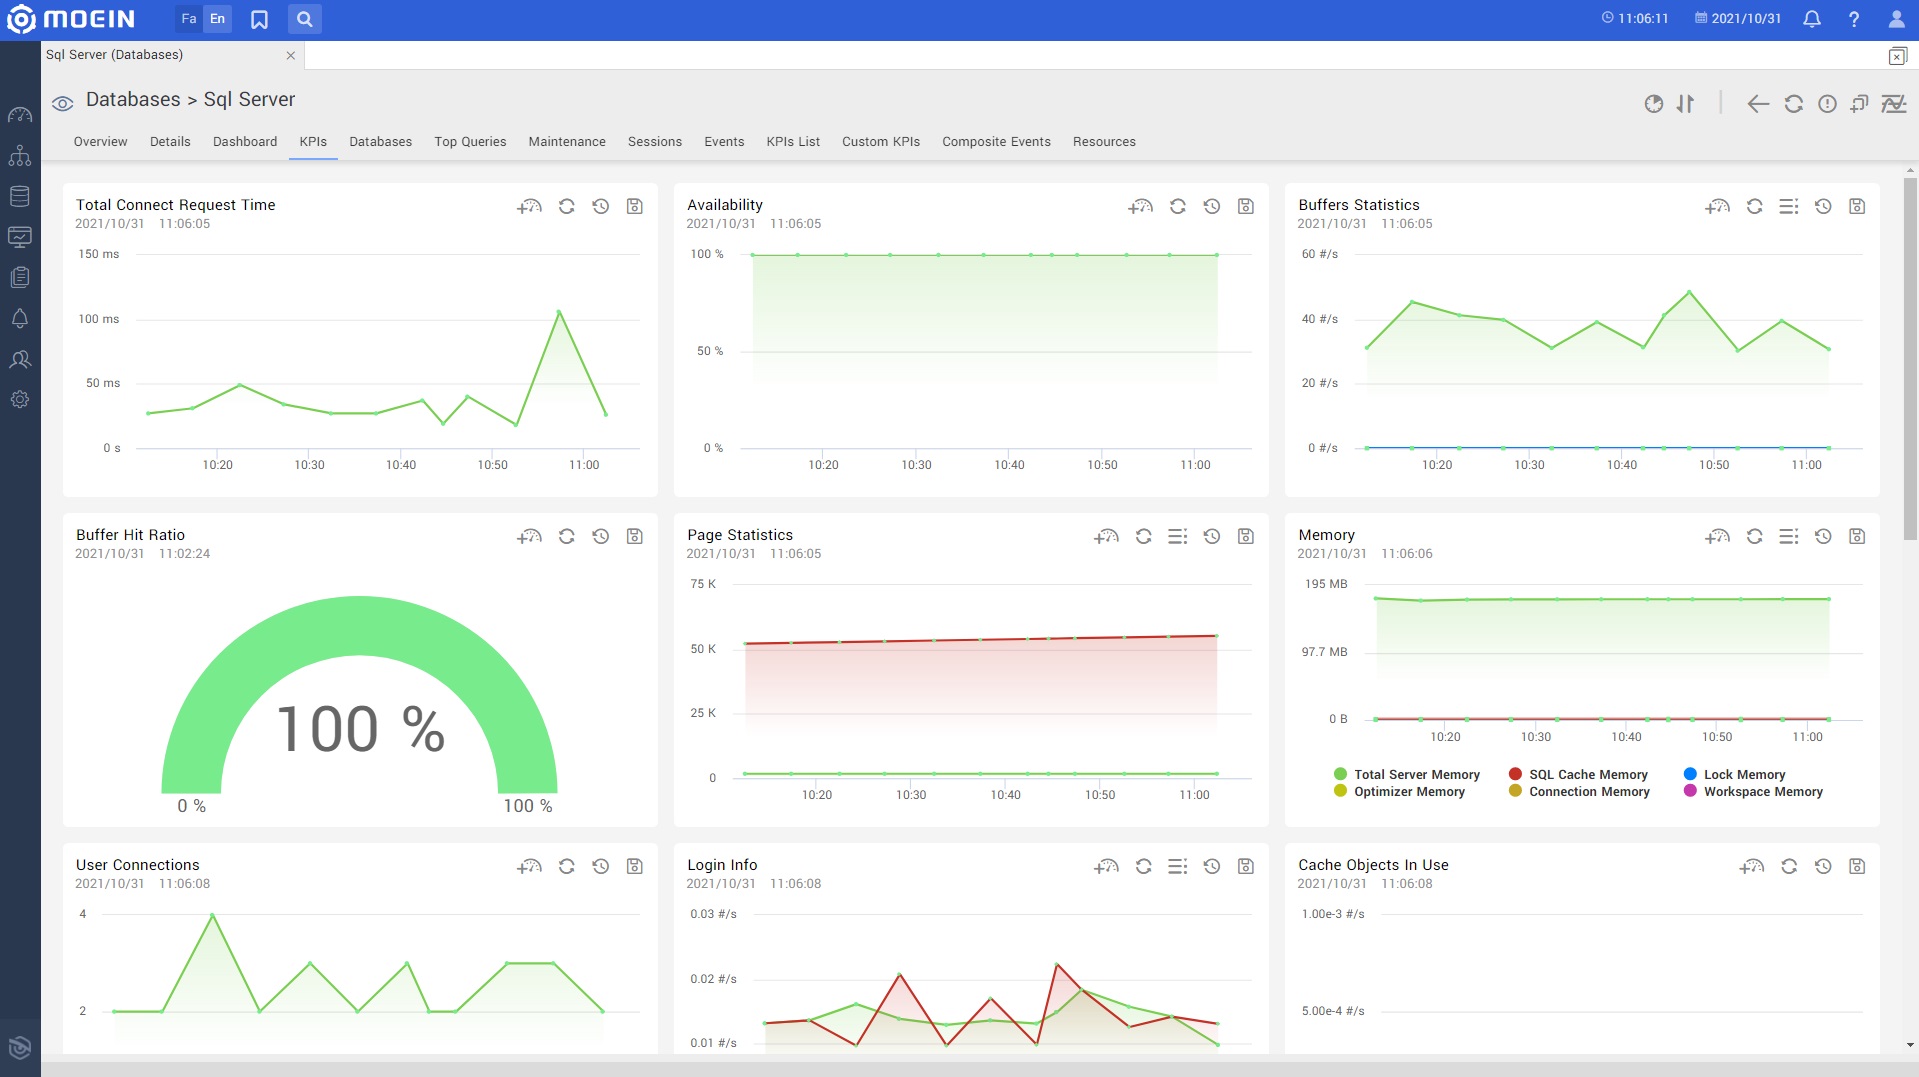Click the Lock Memory blue legend swatch
The width and height of the screenshot is (1919, 1077).
click(x=1690, y=774)
